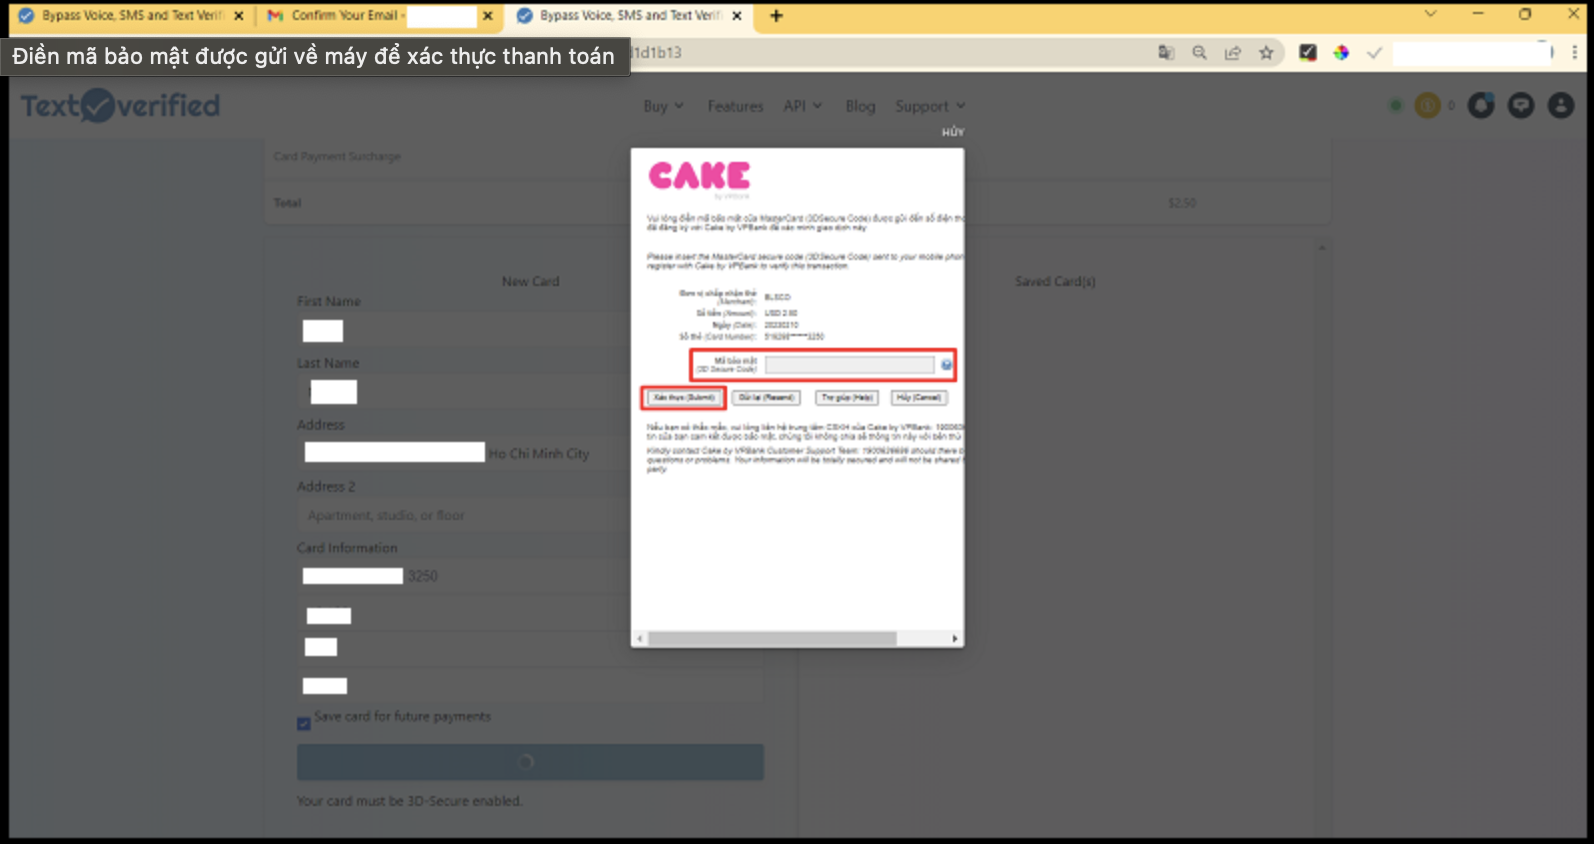Open the Features menu item

pyautogui.click(x=735, y=106)
